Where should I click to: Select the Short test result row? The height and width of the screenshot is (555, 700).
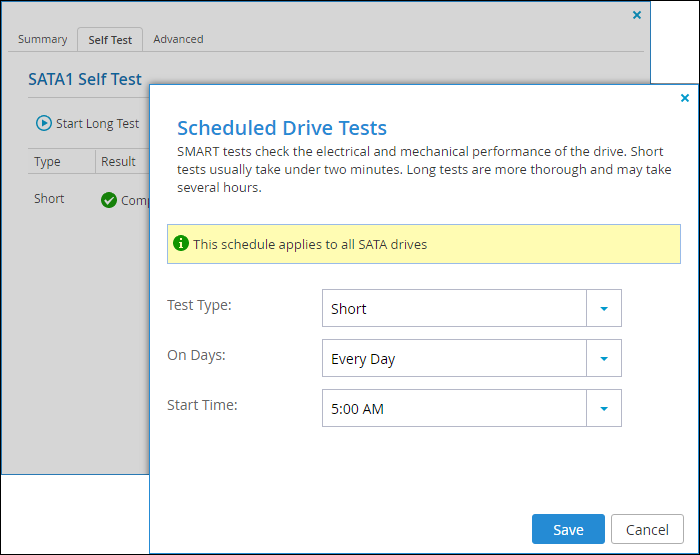89,200
